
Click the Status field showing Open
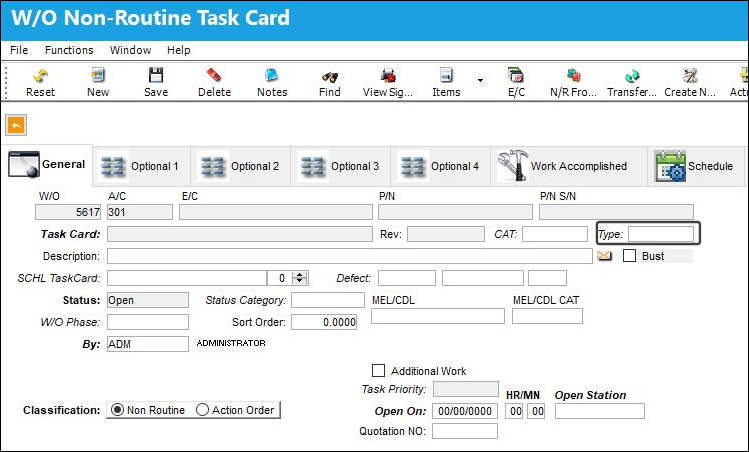[x=148, y=300]
